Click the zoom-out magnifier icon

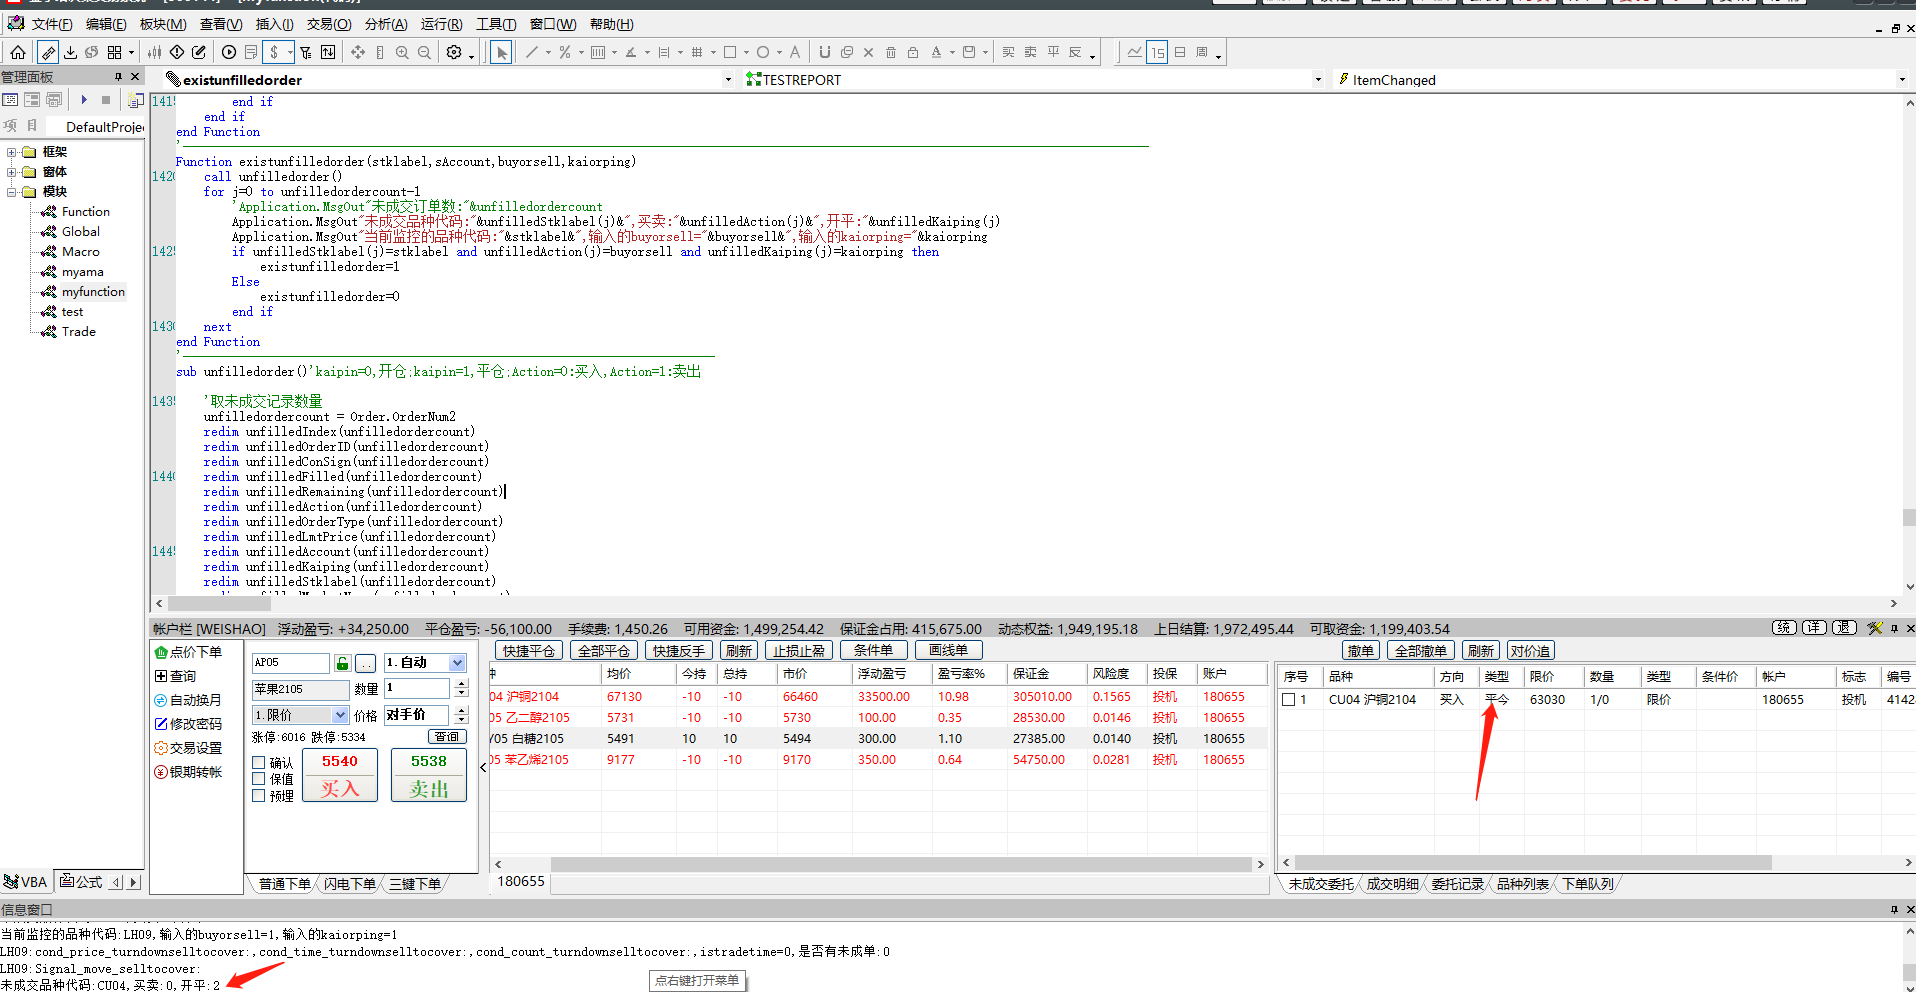pos(424,52)
